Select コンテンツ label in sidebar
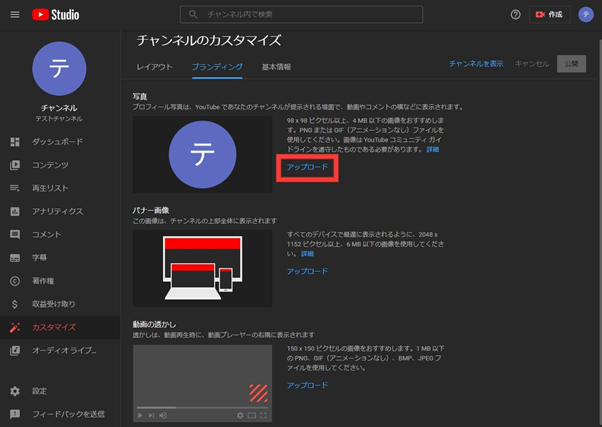Screen dimensions: 602x427 point(50,165)
